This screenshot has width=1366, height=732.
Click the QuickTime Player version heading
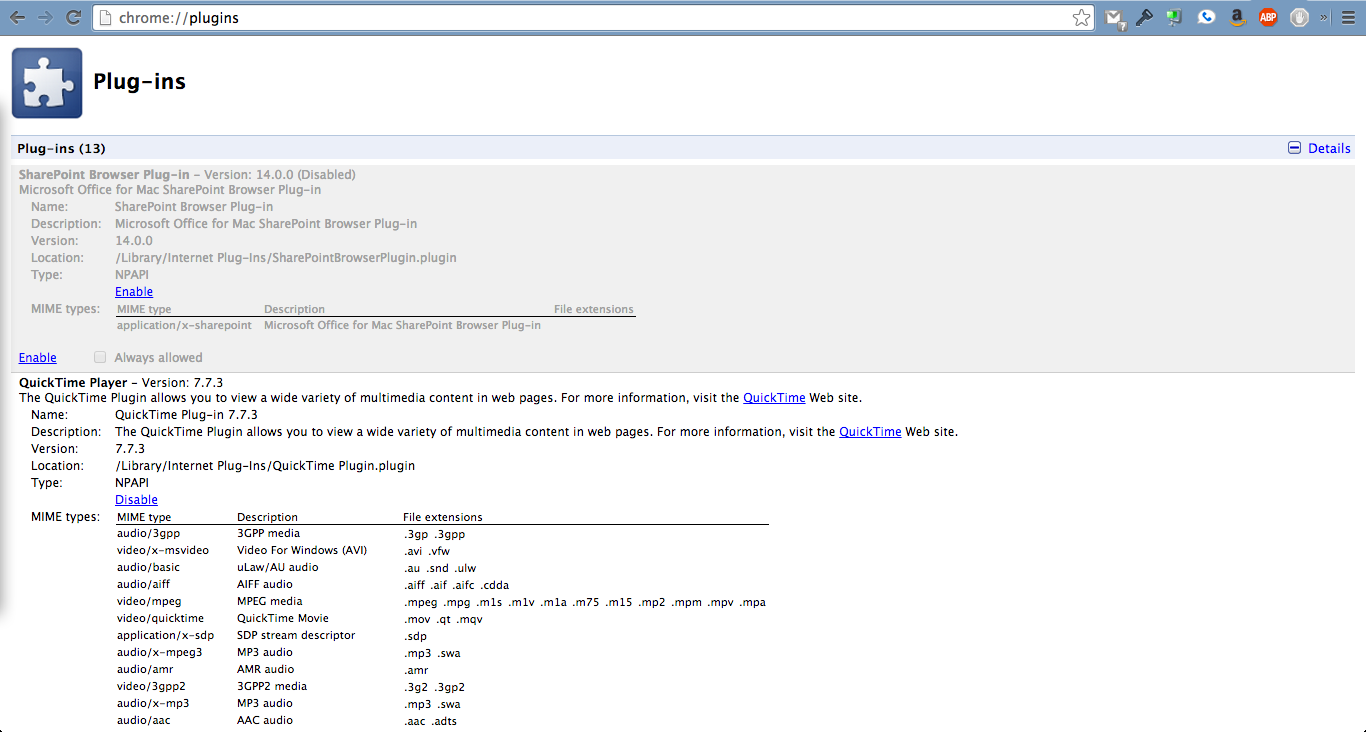pyautogui.click(x=121, y=383)
